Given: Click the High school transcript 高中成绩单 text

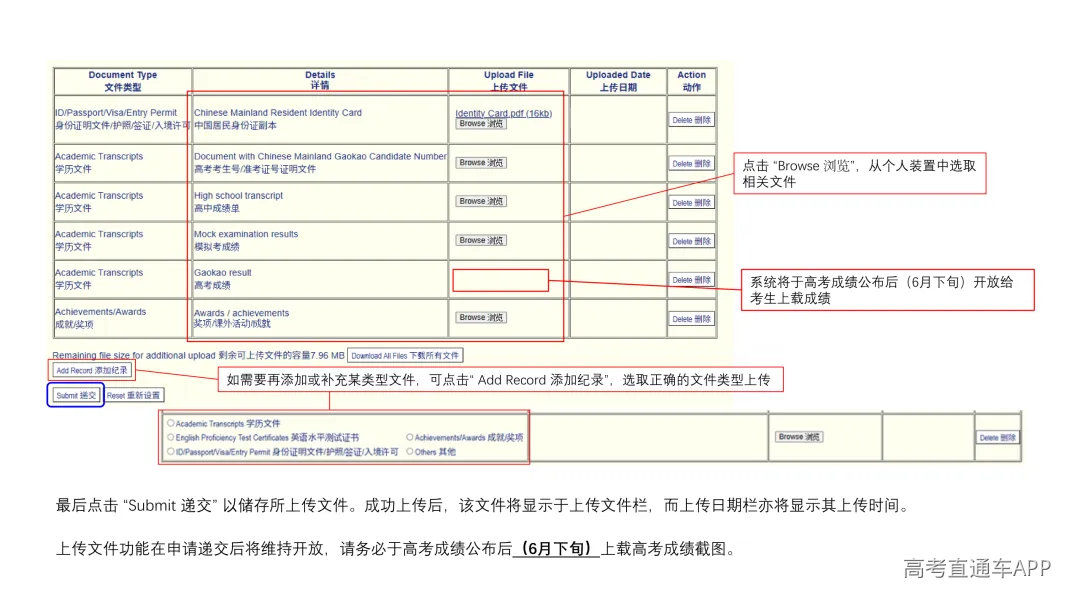Looking at the screenshot, I should click(x=238, y=202).
